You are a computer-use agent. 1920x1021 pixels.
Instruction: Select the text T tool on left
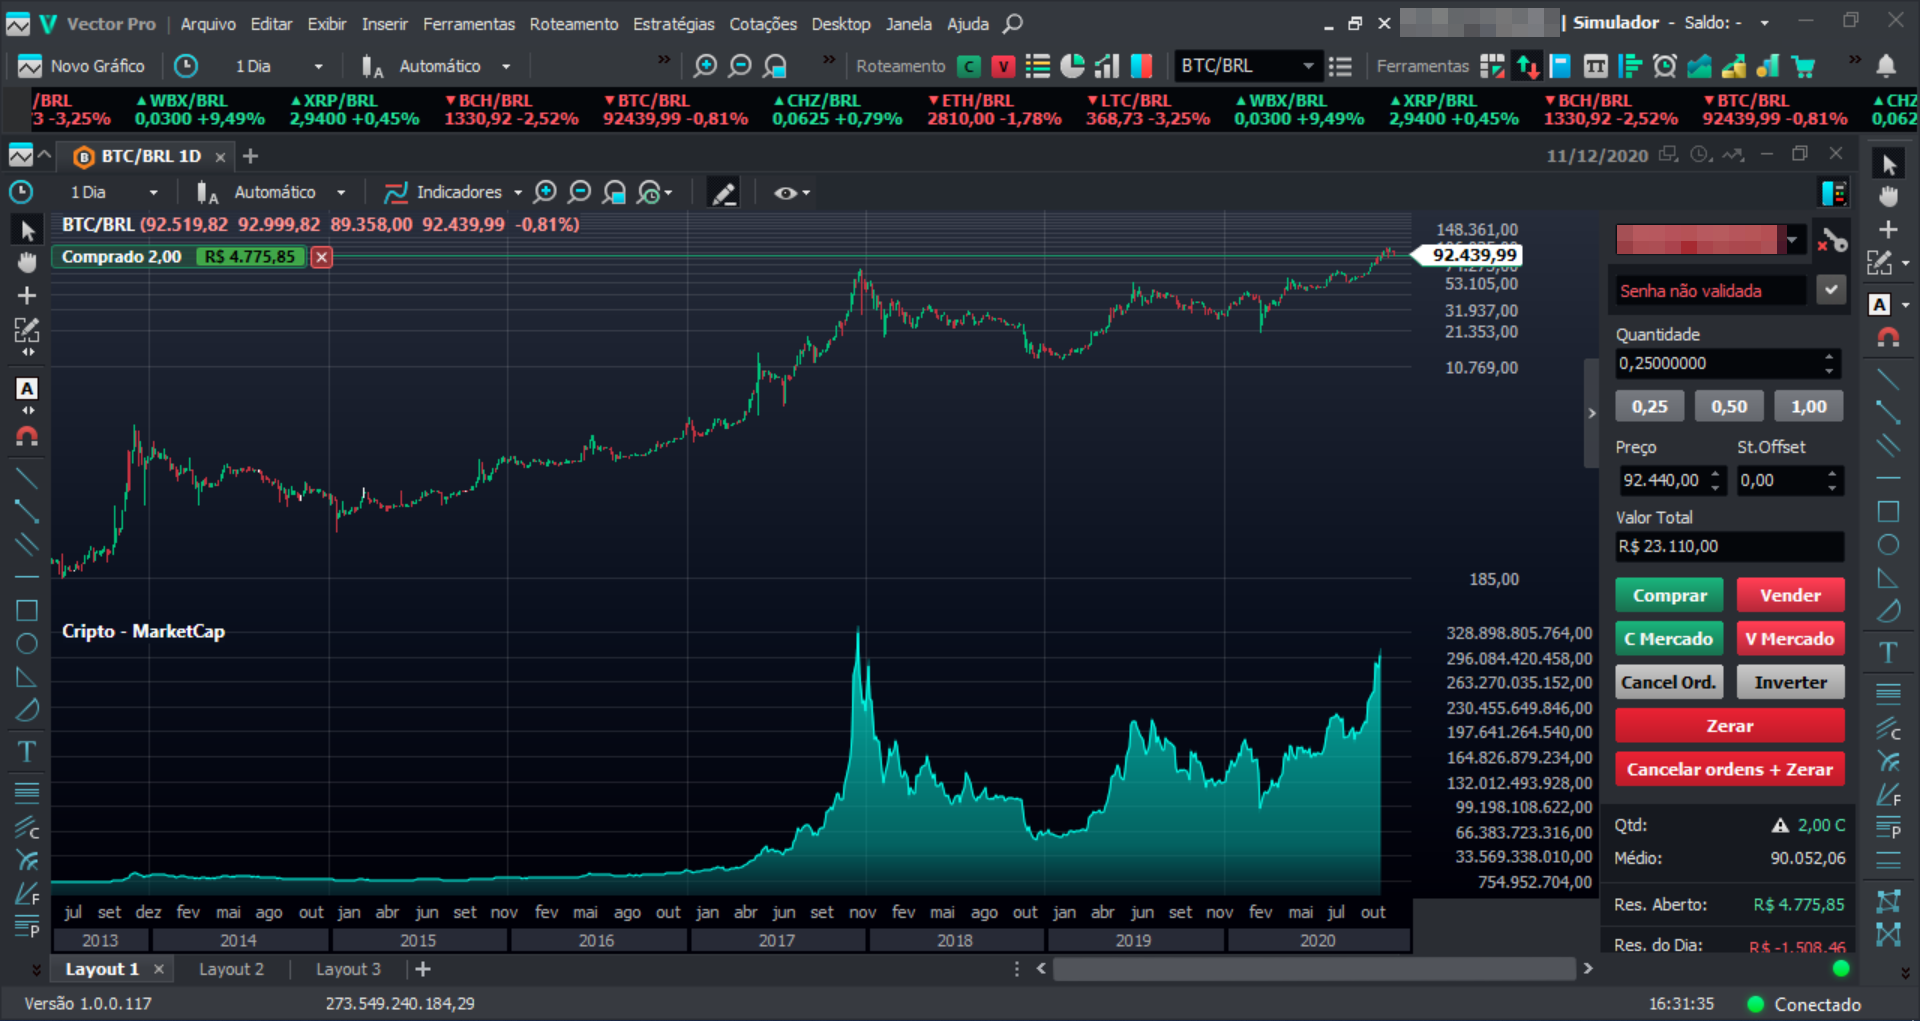[27, 751]
